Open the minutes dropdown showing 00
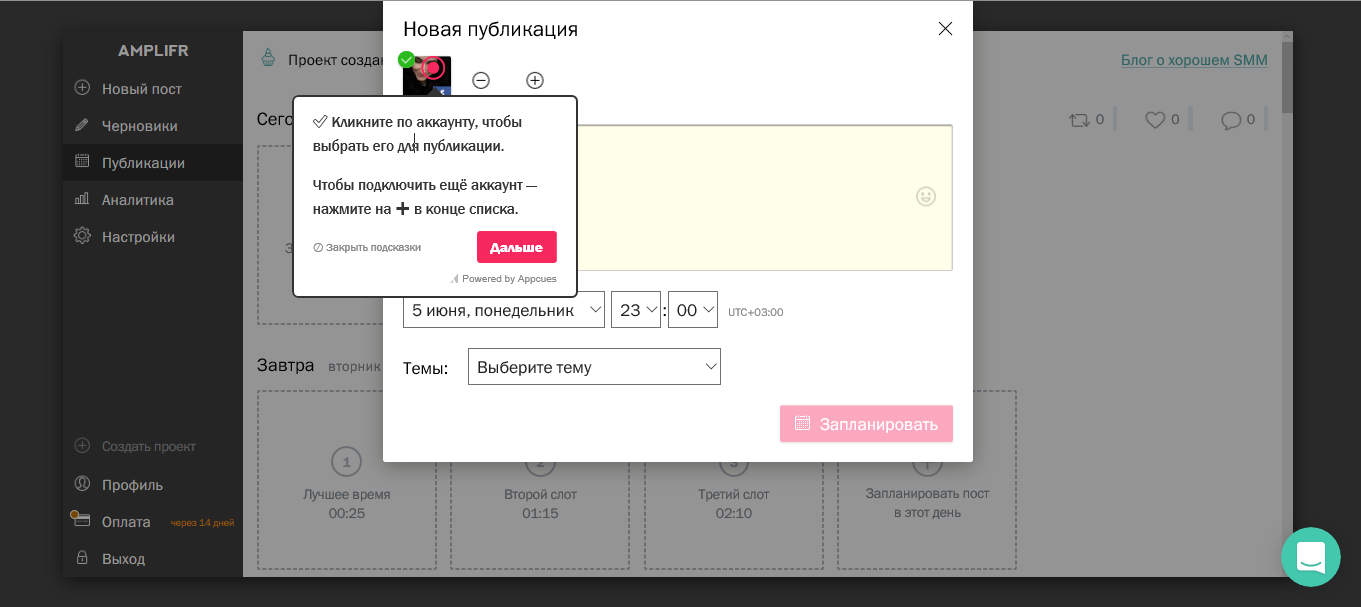Screen dimensions: 1361x607 (x=693, y=310)
